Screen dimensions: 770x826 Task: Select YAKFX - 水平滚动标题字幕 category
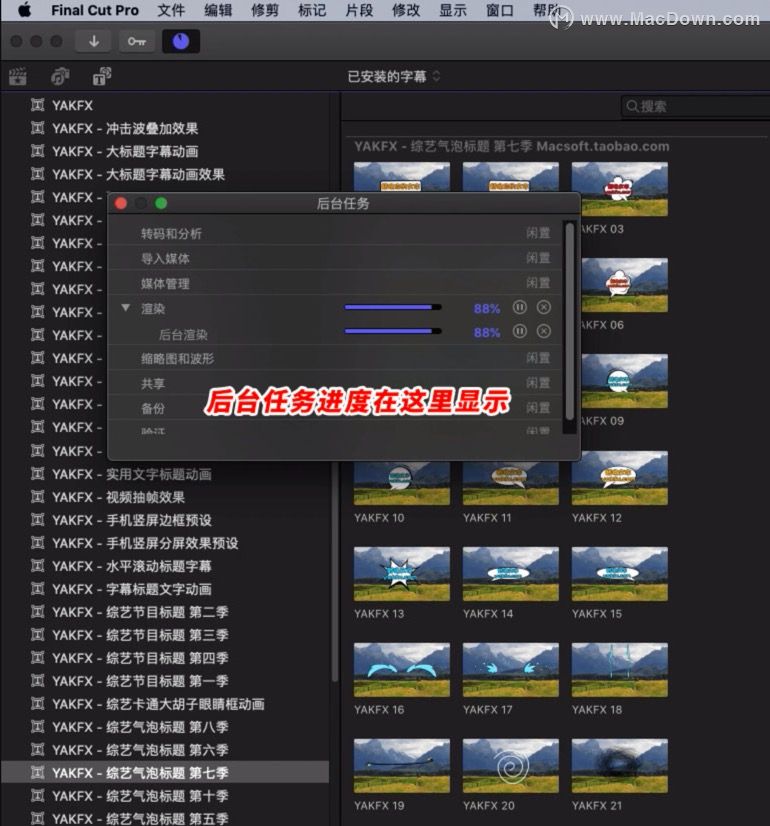tap(165, 566)
